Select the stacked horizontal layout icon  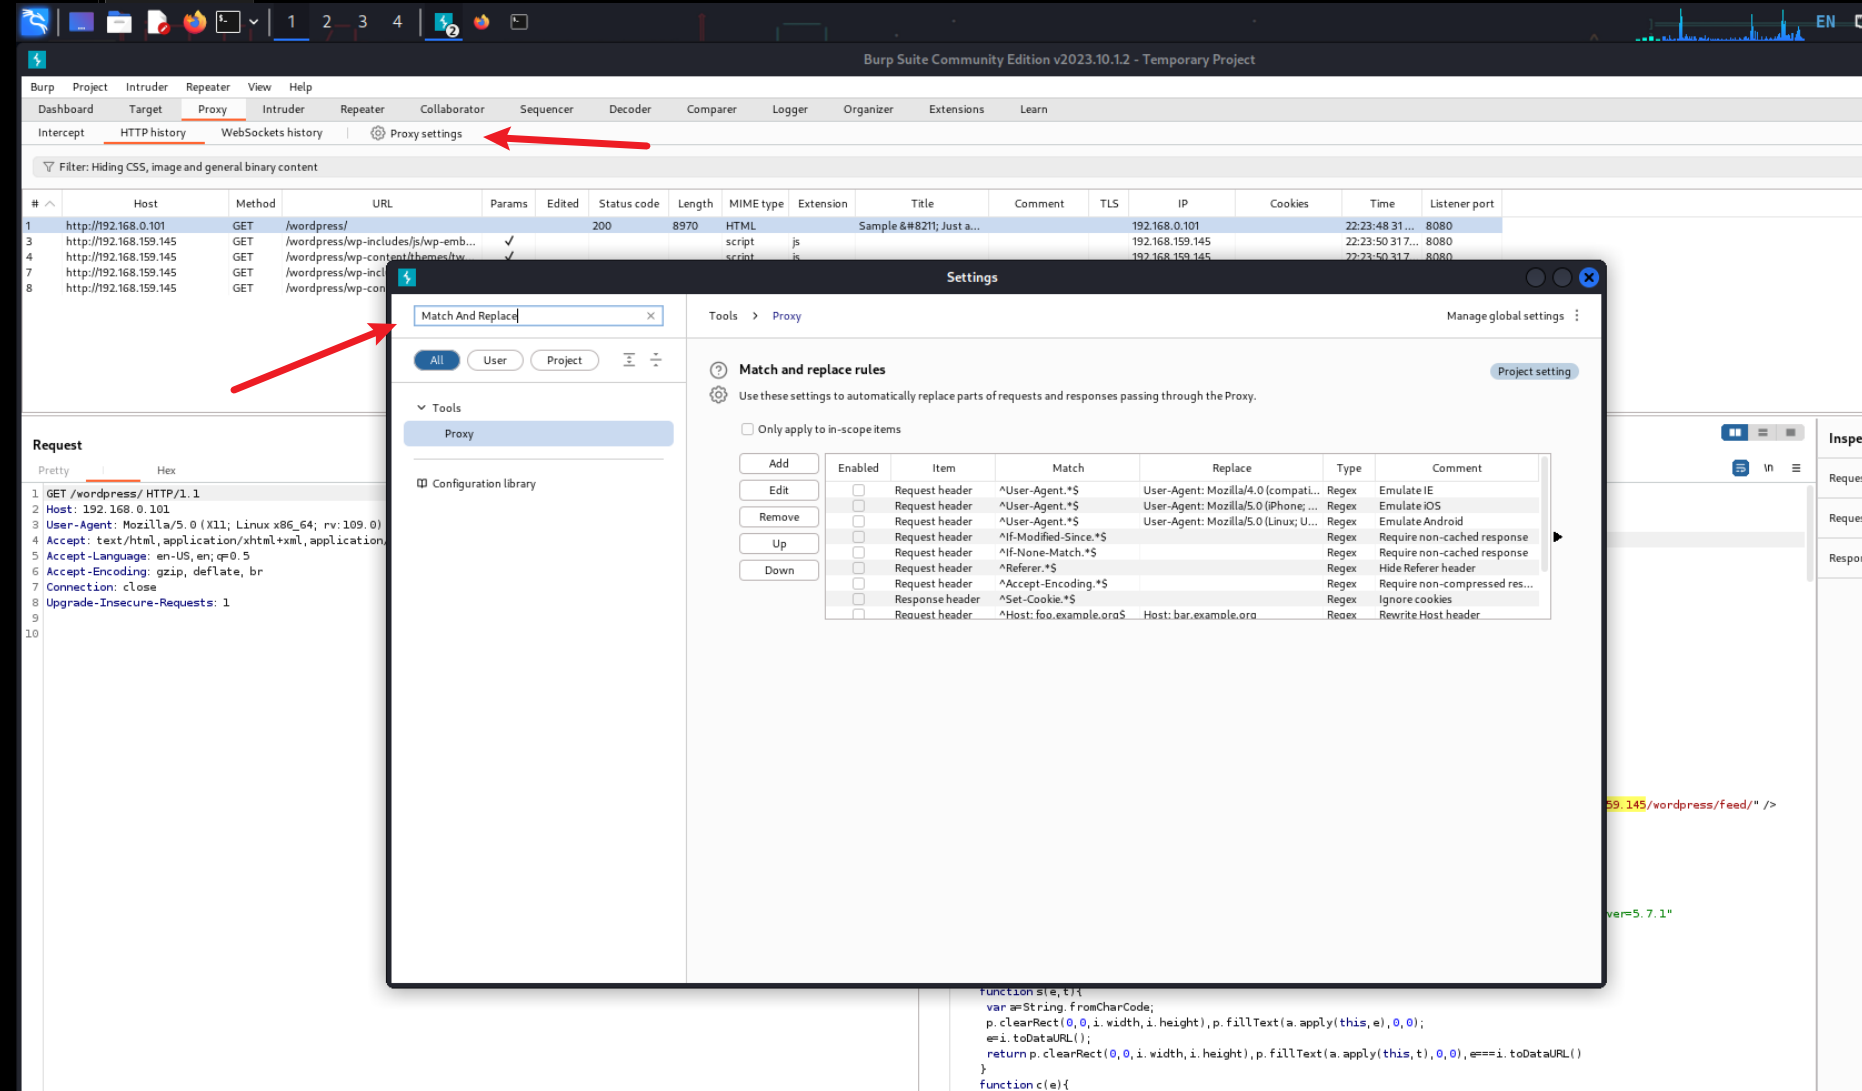[x=1762, y=432]
